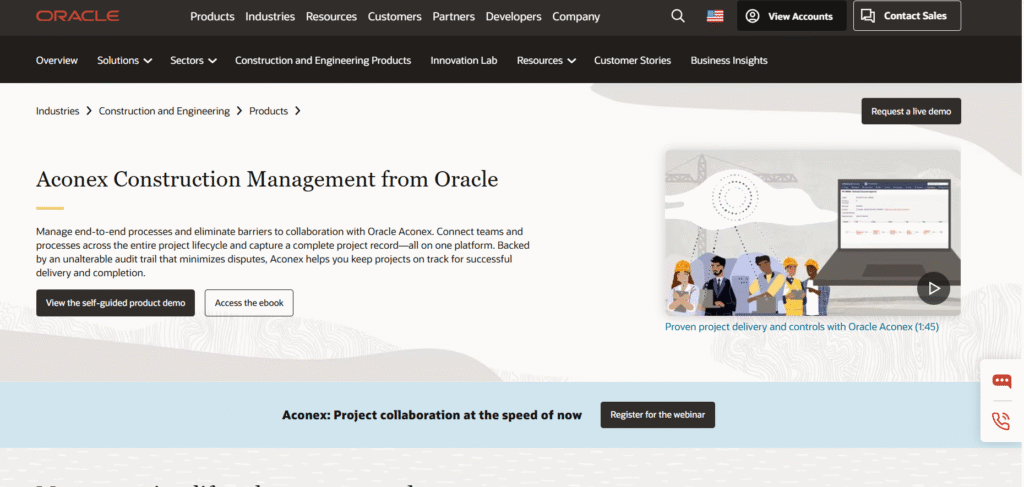Click the Aconex: Project collaboration banner text
The width and height of the screenshot is (1024, 487).
click(x=432, y=415)
